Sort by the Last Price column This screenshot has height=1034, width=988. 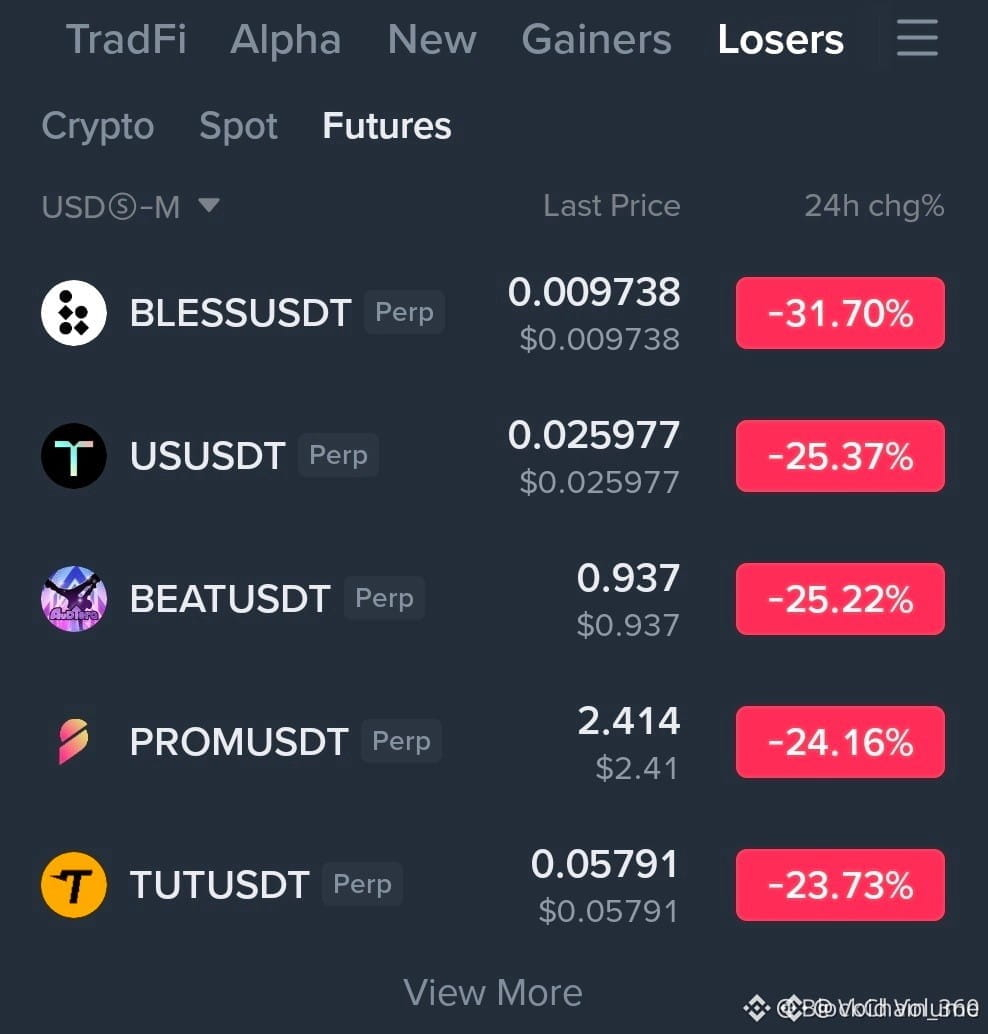point(611,206)
